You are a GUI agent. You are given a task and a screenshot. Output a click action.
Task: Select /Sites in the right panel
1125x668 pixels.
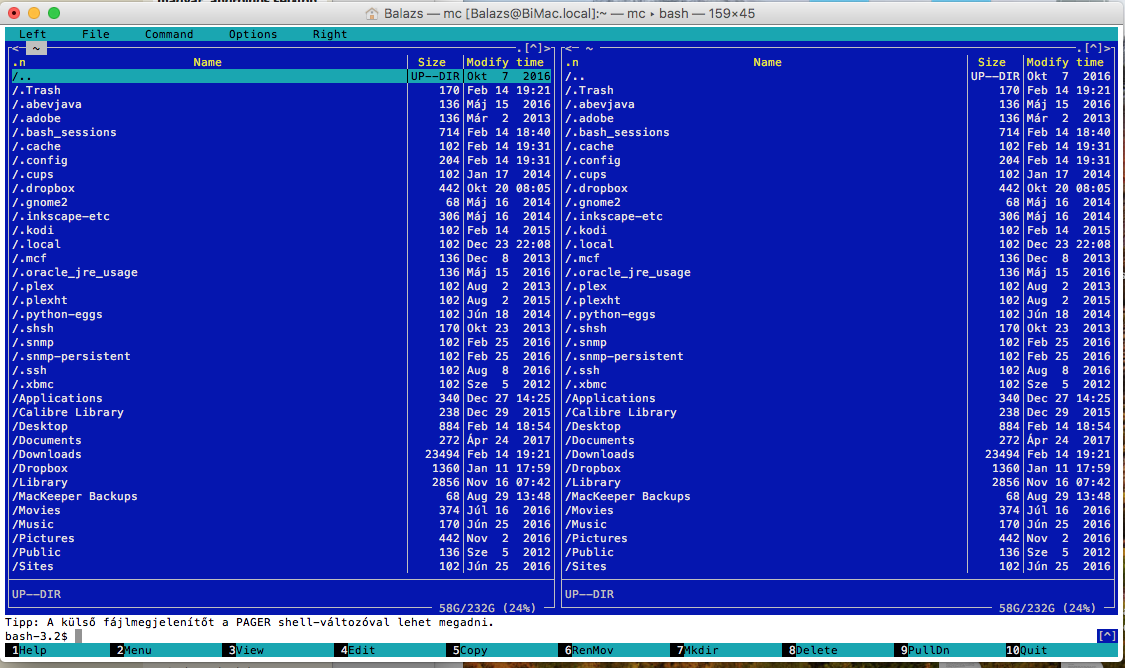point(838,566)
